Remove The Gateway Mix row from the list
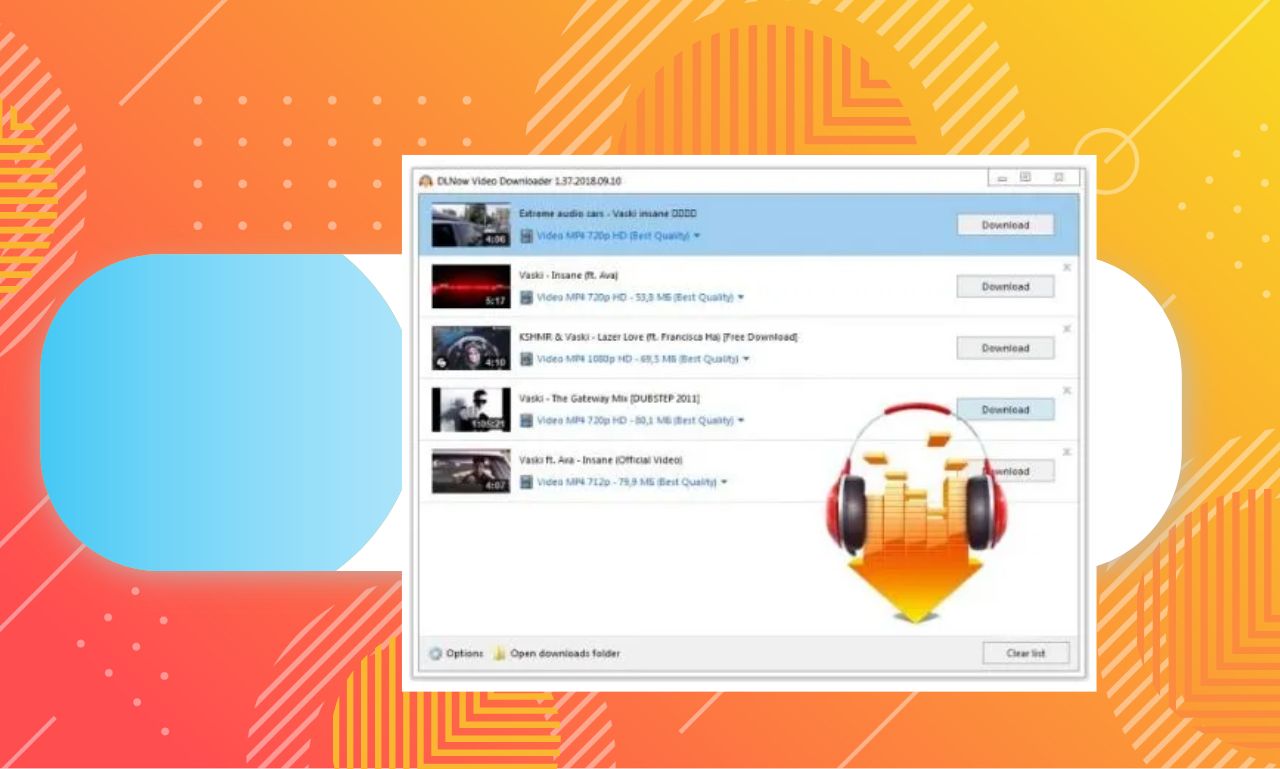Image resolution: width=1280 pixels, height=769 pixels. 1066,390
